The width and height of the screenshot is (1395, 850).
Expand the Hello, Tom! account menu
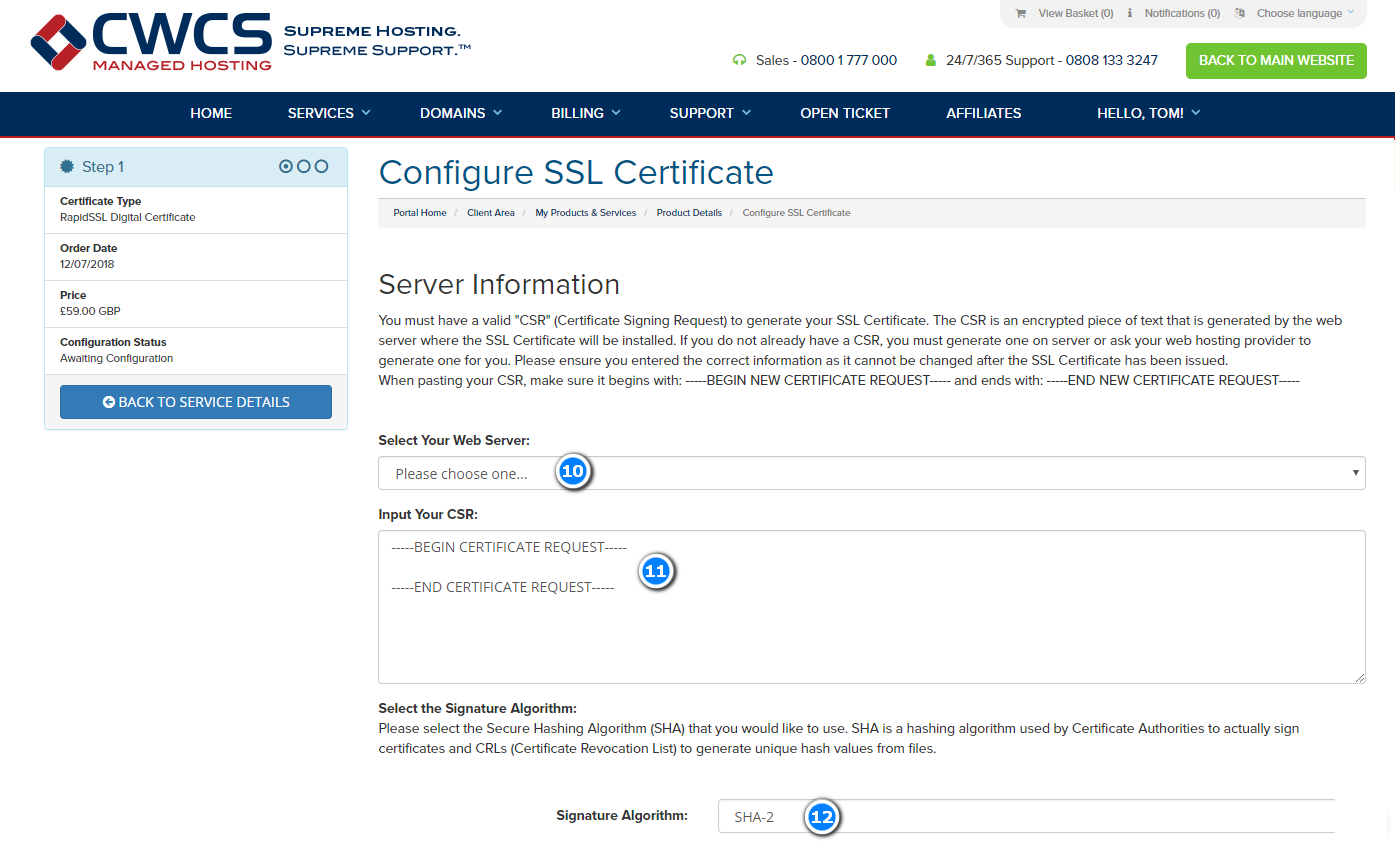[x=1149, y=113]
